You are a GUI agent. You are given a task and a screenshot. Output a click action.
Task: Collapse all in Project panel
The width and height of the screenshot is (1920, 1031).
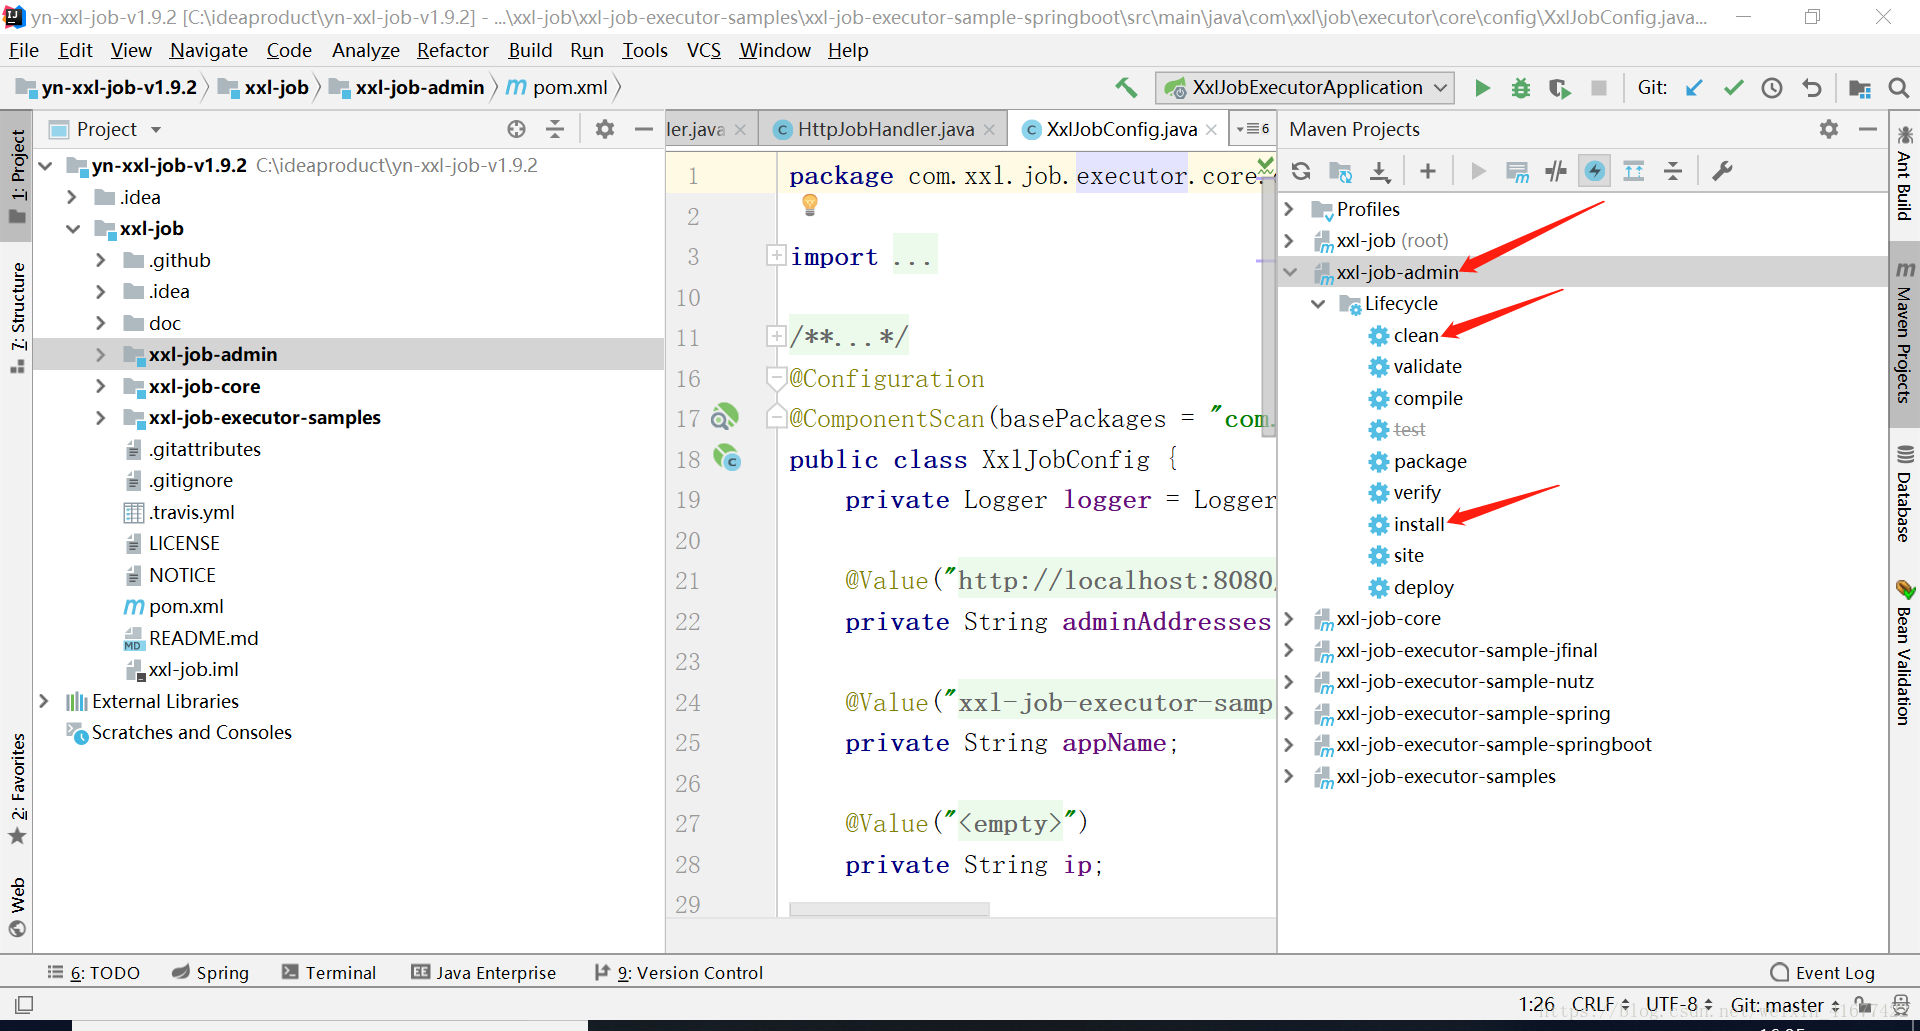click(x=555, y=129)
